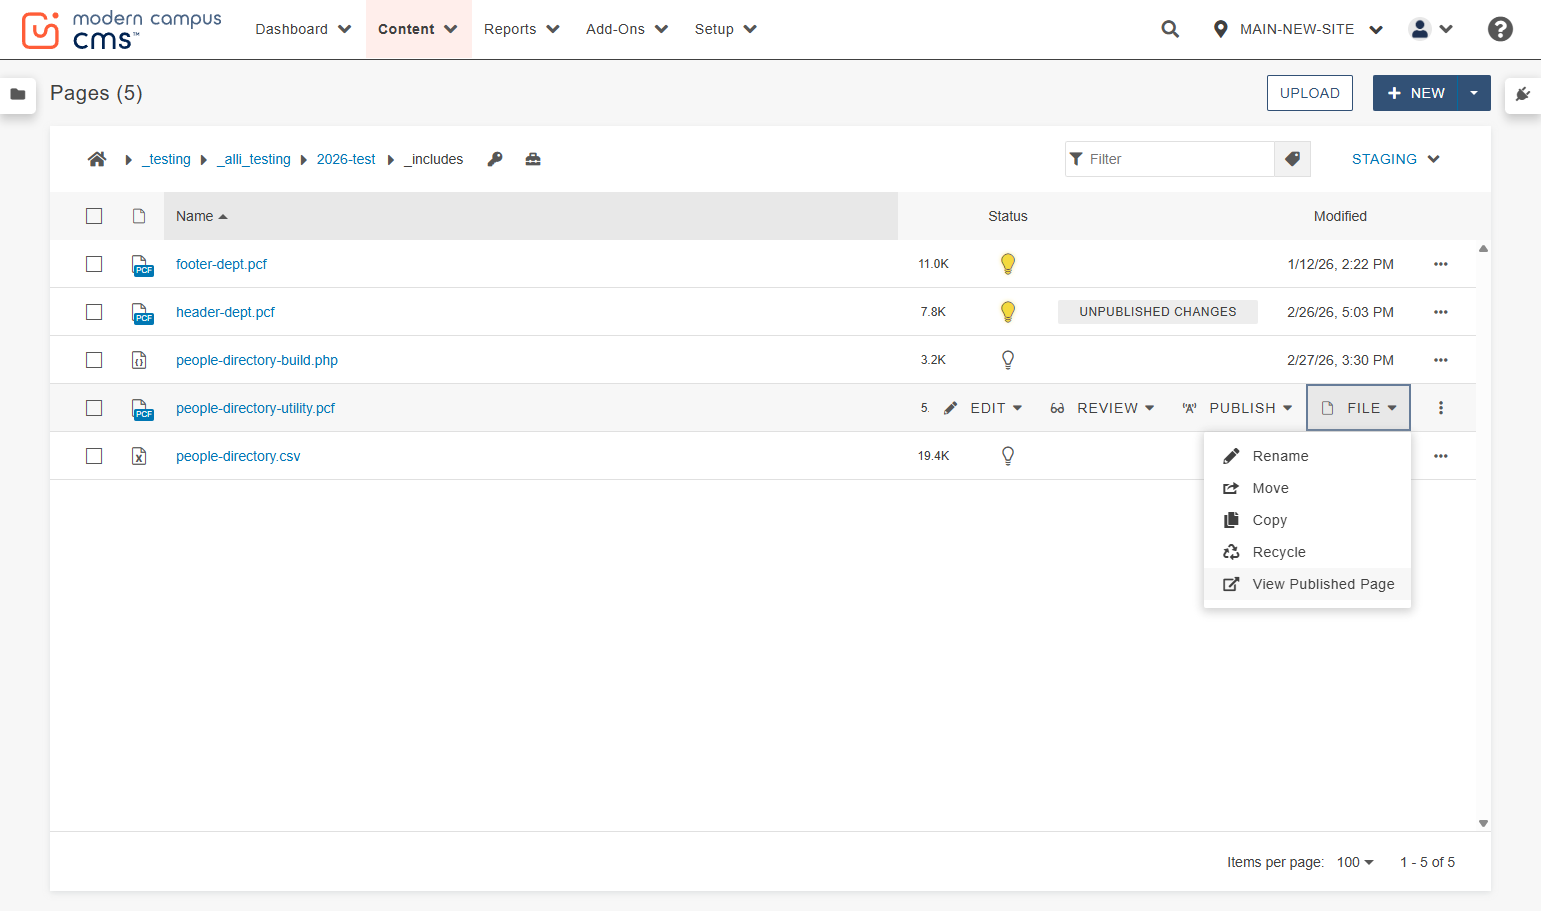
Task: Click light bulb status for header-dept.pcf
Action: click(x=1008, y=312)
